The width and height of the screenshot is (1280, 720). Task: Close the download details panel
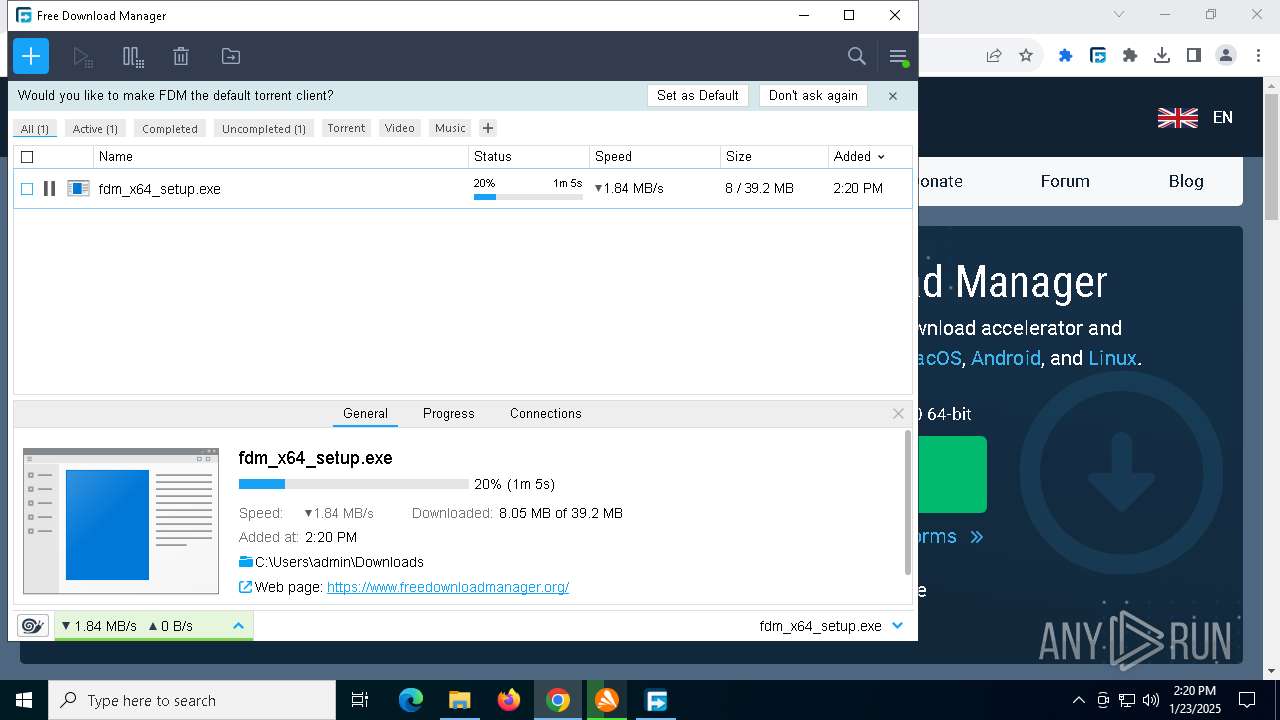898,413
